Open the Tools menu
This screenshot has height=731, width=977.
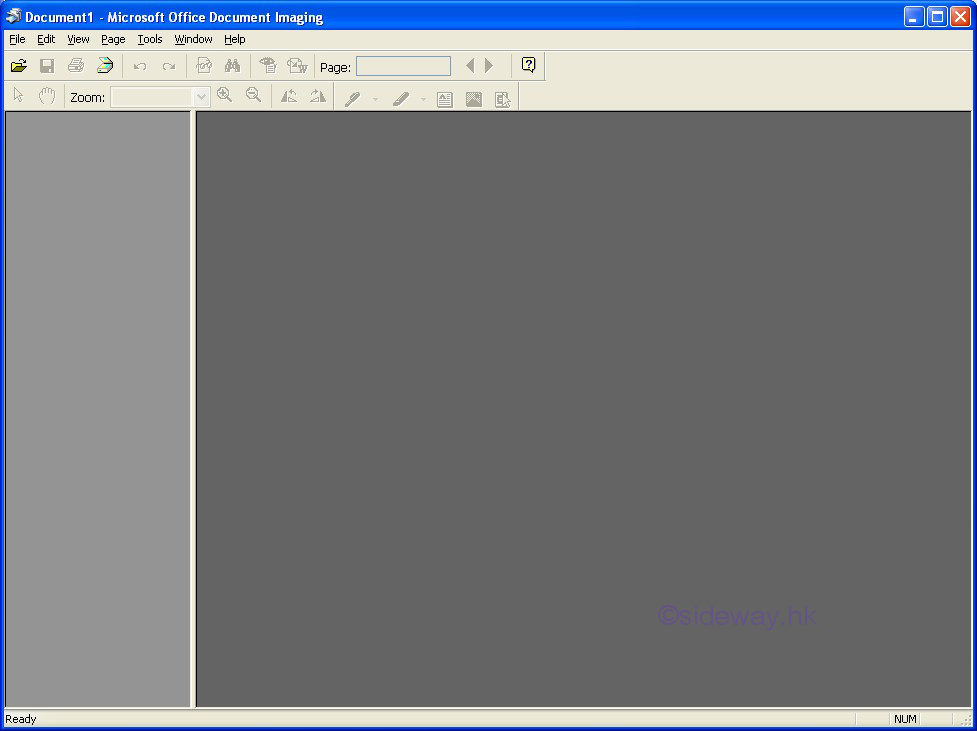[x=150, y=39]
